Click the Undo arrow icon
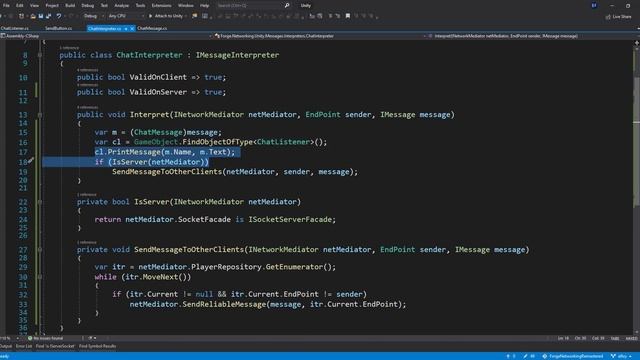This screenshot has height=360, width=640. point(59,16)
